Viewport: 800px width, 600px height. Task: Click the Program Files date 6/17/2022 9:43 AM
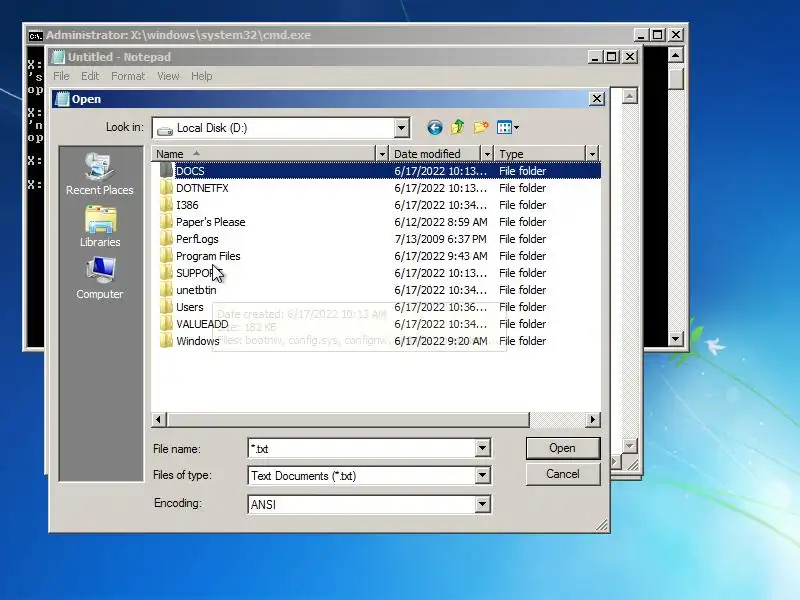pos(441,256)
